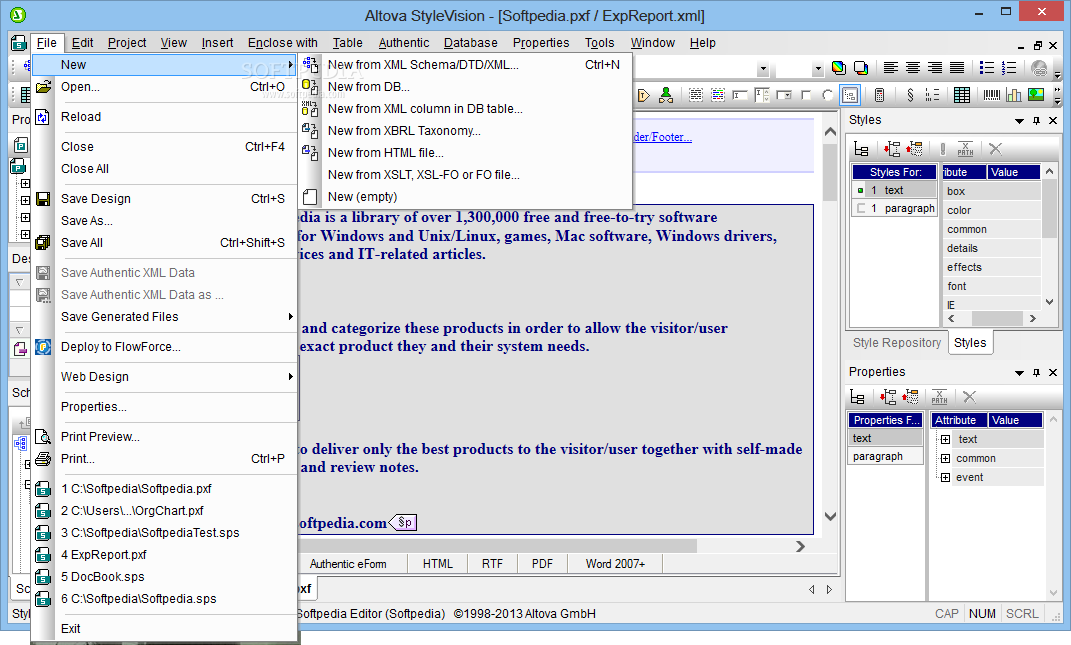This screenshot has height=645, width=1071.
Task: Open the narrow font size dropdown
Action: [818, 68]
